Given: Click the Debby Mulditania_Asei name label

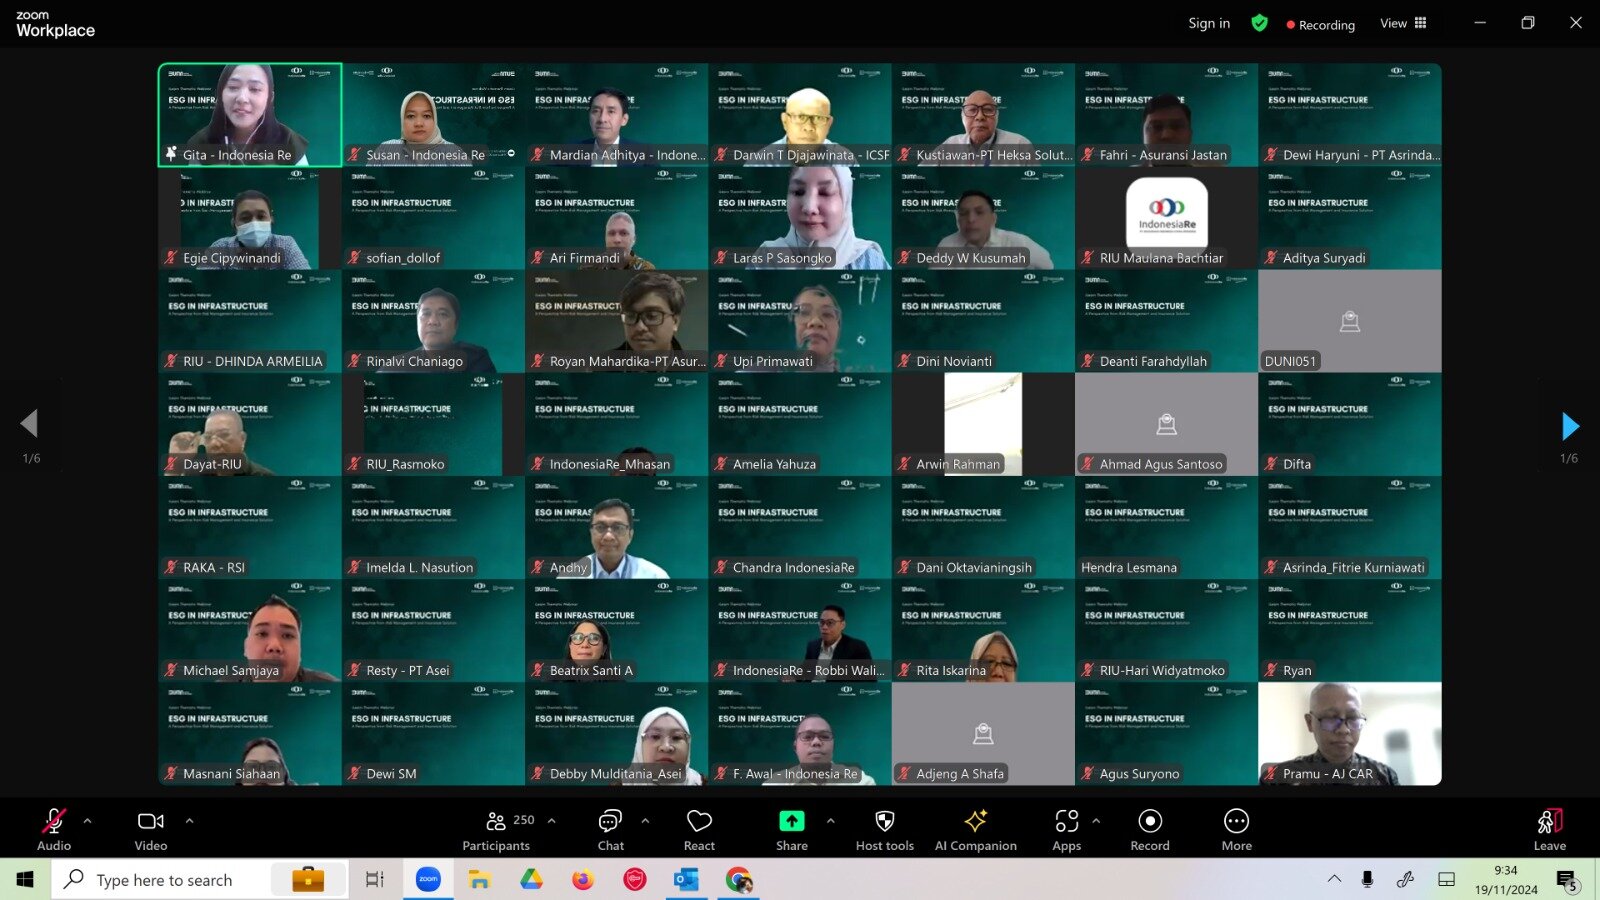Looking at the screenshot, I should point(616,773).
